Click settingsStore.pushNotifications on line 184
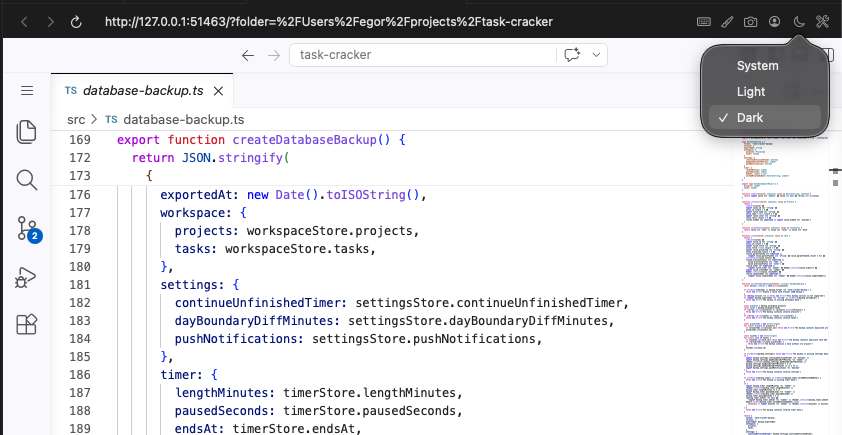Image resolution: width=842 pixels, height=435 pixels. (x=424, y=339)
